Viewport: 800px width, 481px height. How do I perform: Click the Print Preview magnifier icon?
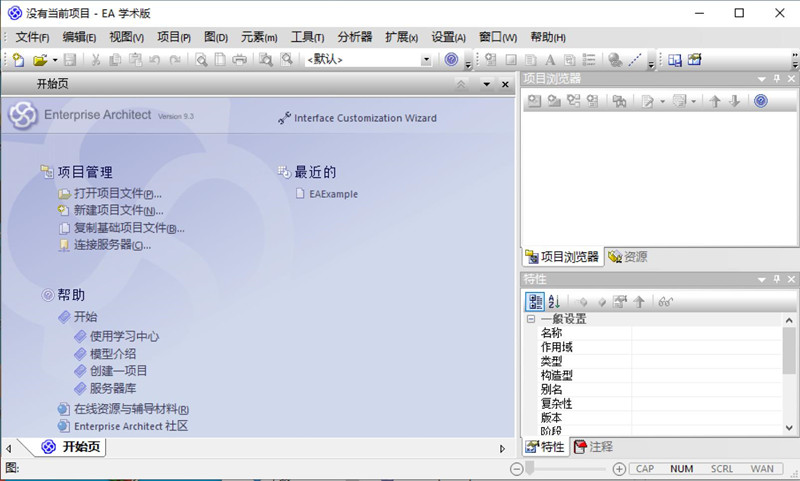click(201, 60)
